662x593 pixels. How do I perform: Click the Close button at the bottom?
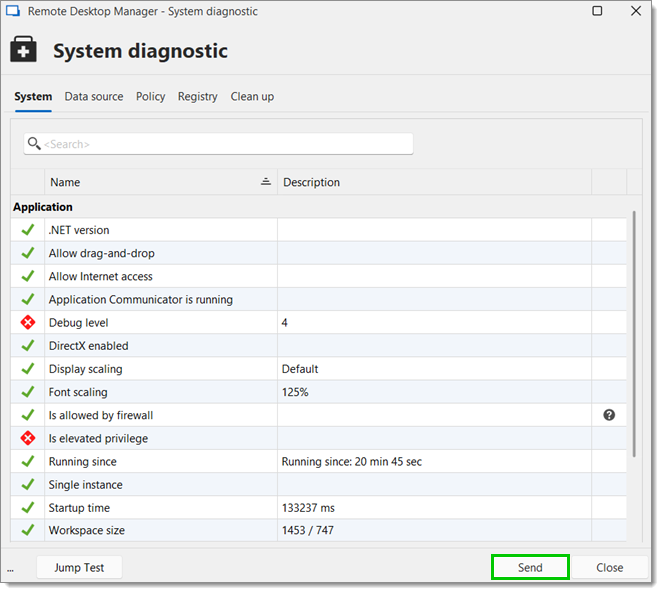pyautogui.click(x=610, y=568)
